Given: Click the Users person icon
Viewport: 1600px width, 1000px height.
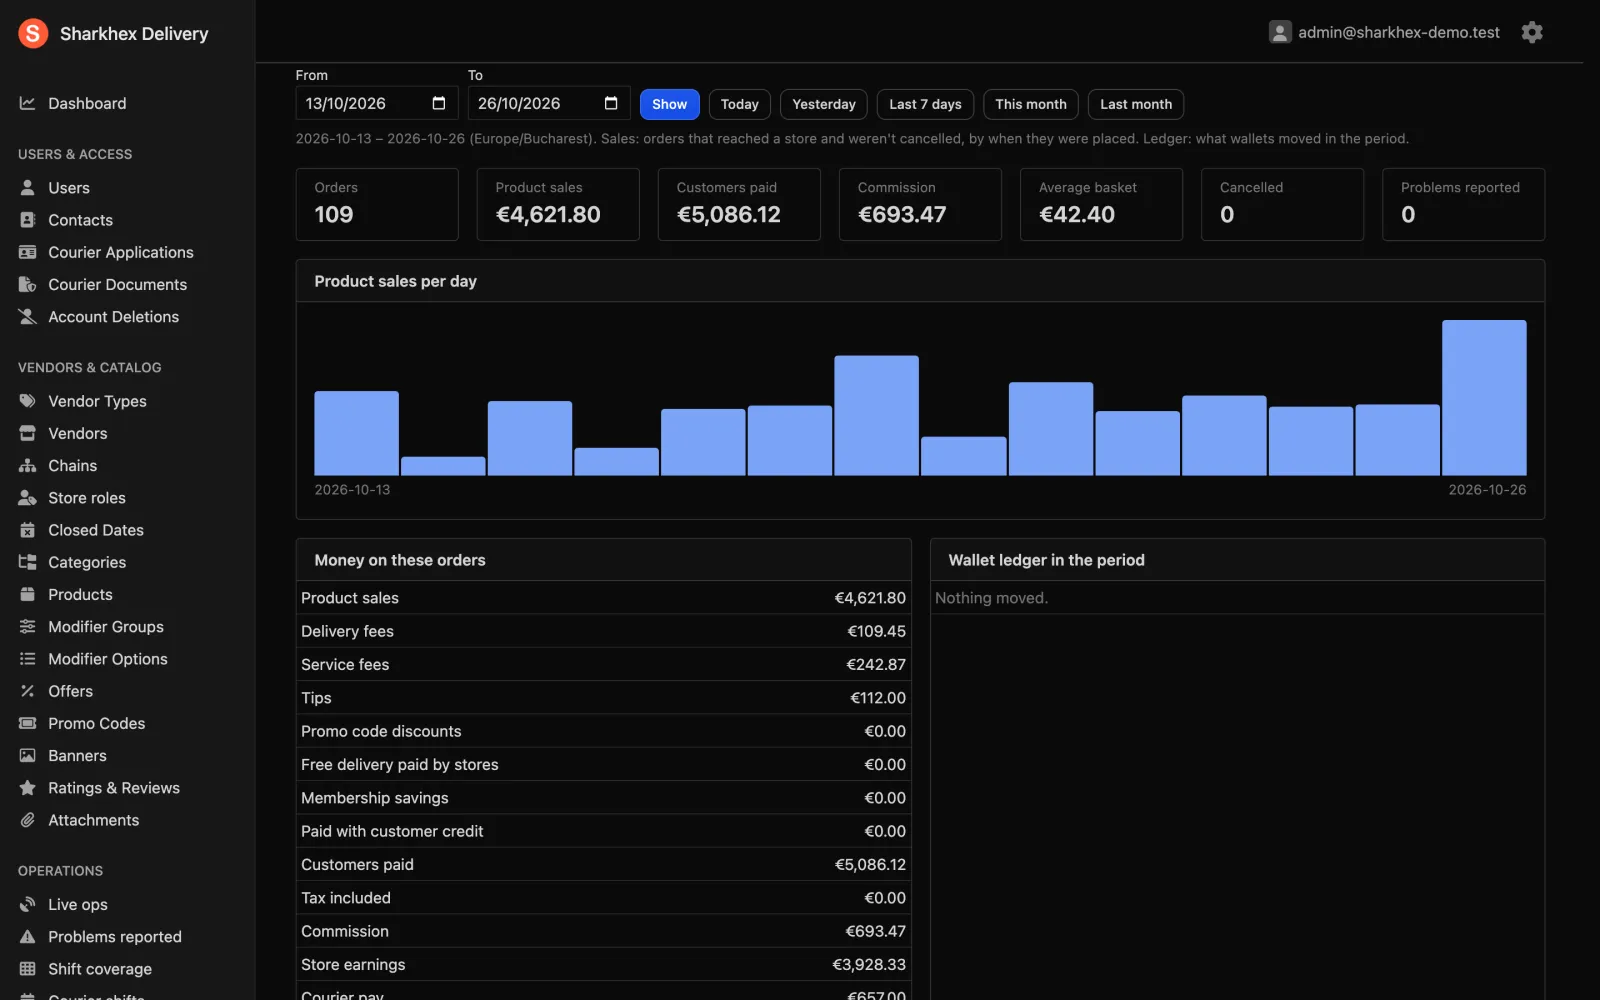Looking at the screenshot, I should point(27,188).
